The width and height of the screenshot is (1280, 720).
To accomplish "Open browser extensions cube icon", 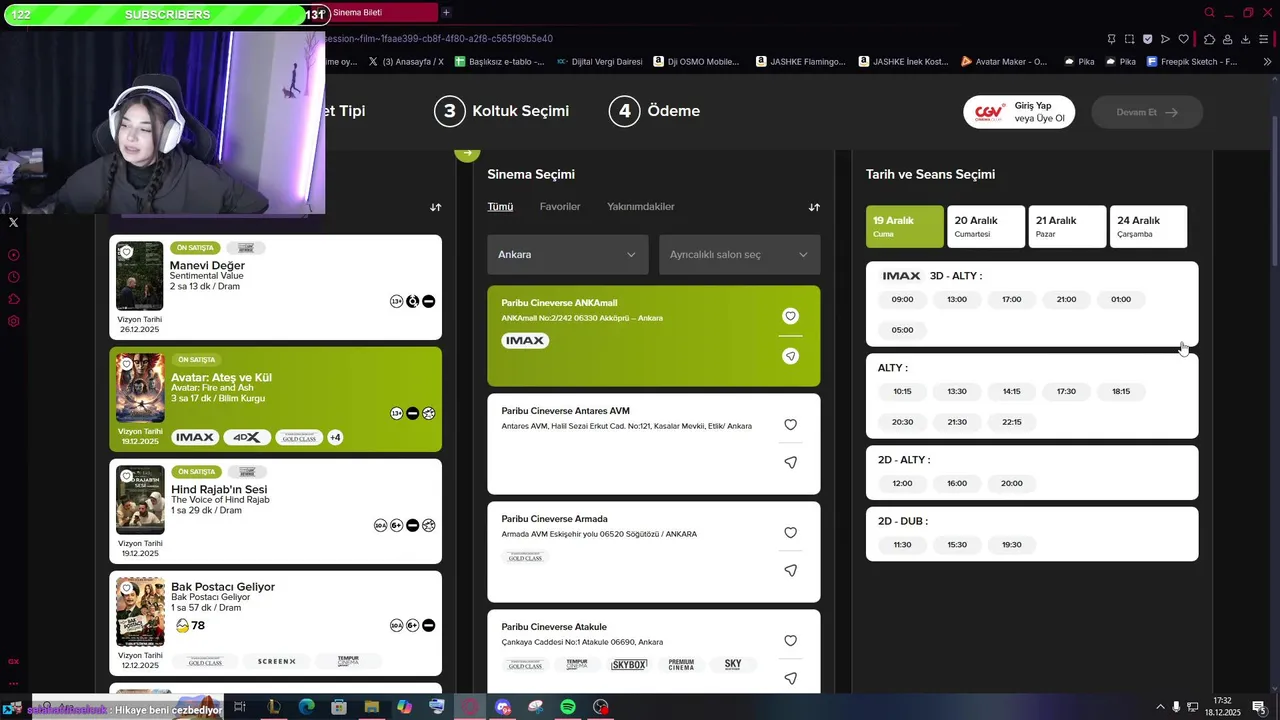I will point(1209,39).
